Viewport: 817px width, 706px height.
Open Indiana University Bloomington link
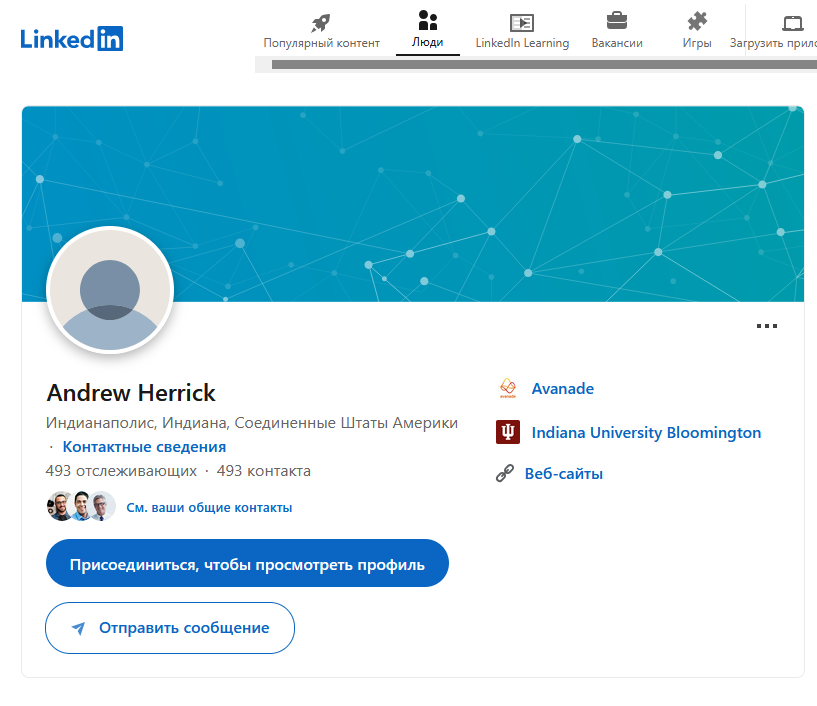pyautogui.click(x=646, y=433)
